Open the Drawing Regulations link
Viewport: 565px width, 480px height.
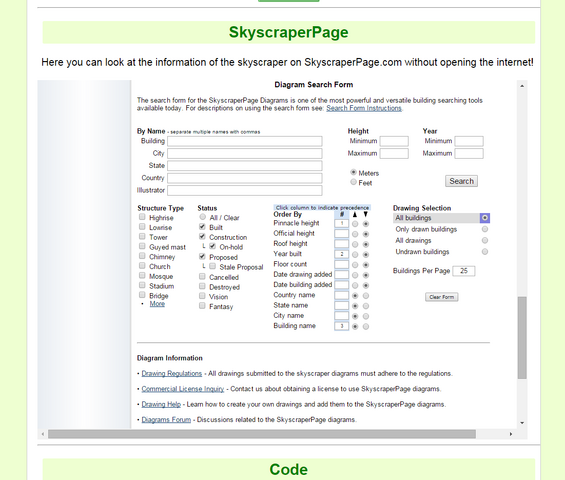click(172, 373)
